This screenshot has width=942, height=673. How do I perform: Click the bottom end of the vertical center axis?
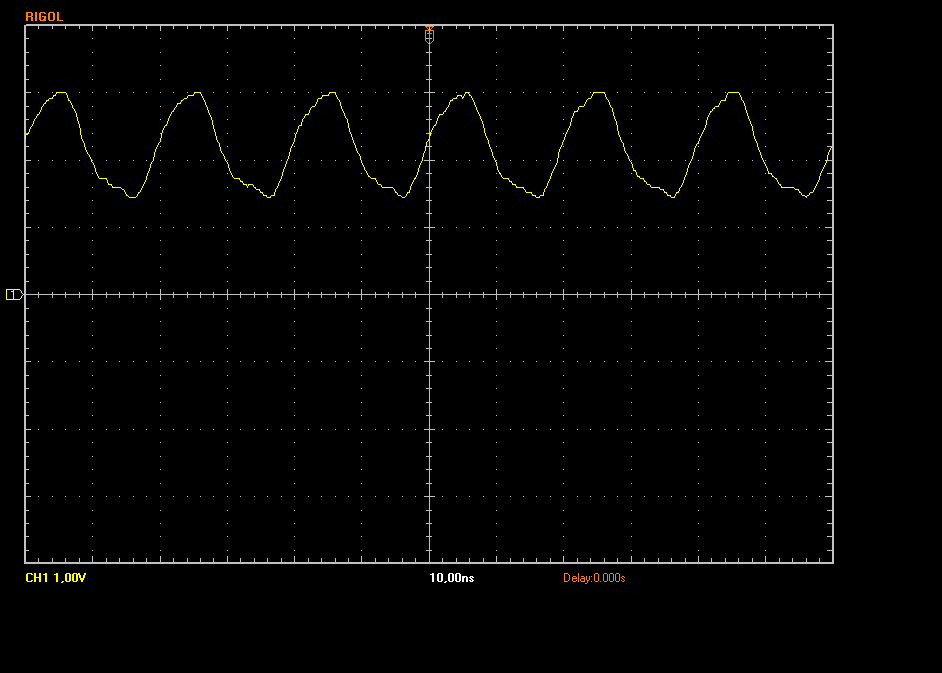pyautogui.click(x=429, y=561)
